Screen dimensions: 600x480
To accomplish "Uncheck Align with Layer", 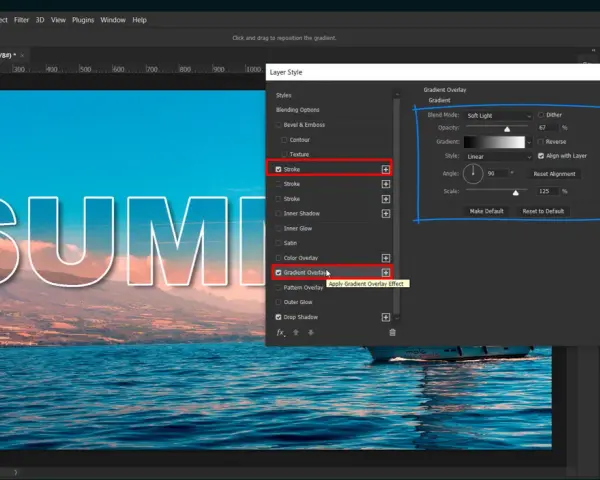I will click(x=541, y=156).
